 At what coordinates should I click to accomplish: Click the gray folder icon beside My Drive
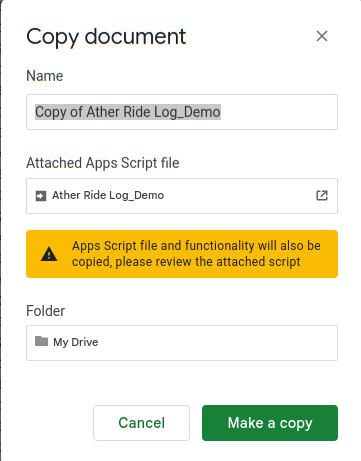[x=41, y=341]
